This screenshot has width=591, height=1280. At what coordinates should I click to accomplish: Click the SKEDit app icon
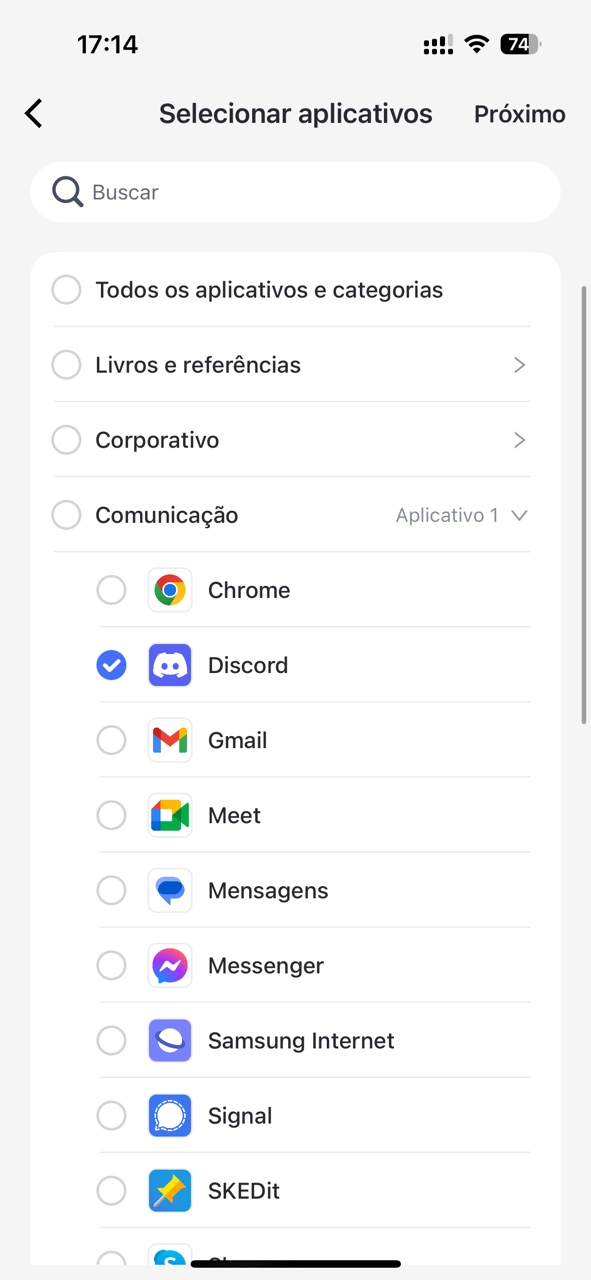(x=169, y=1190)
